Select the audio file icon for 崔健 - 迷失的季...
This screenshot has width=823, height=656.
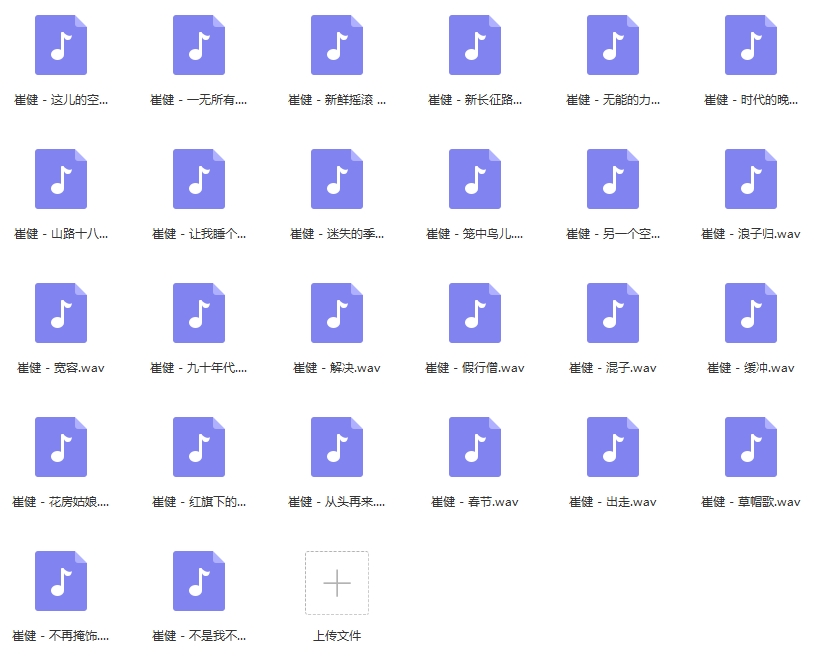(x=337, y=179)
